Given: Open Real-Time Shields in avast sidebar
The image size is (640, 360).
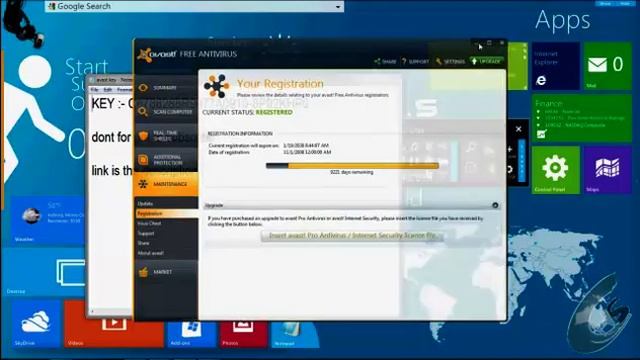Looking at the screenshot, I should [166, 136].
